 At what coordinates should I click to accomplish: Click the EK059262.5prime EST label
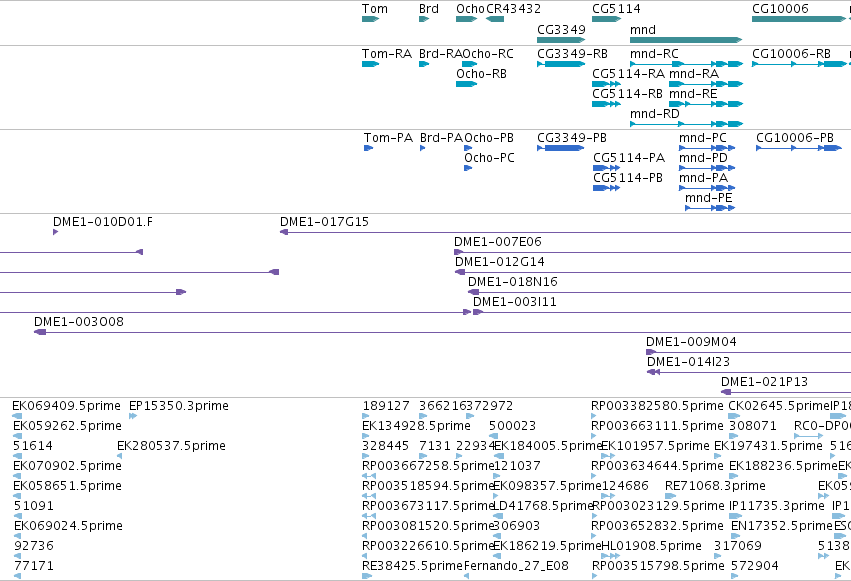[x=67, y=426]
